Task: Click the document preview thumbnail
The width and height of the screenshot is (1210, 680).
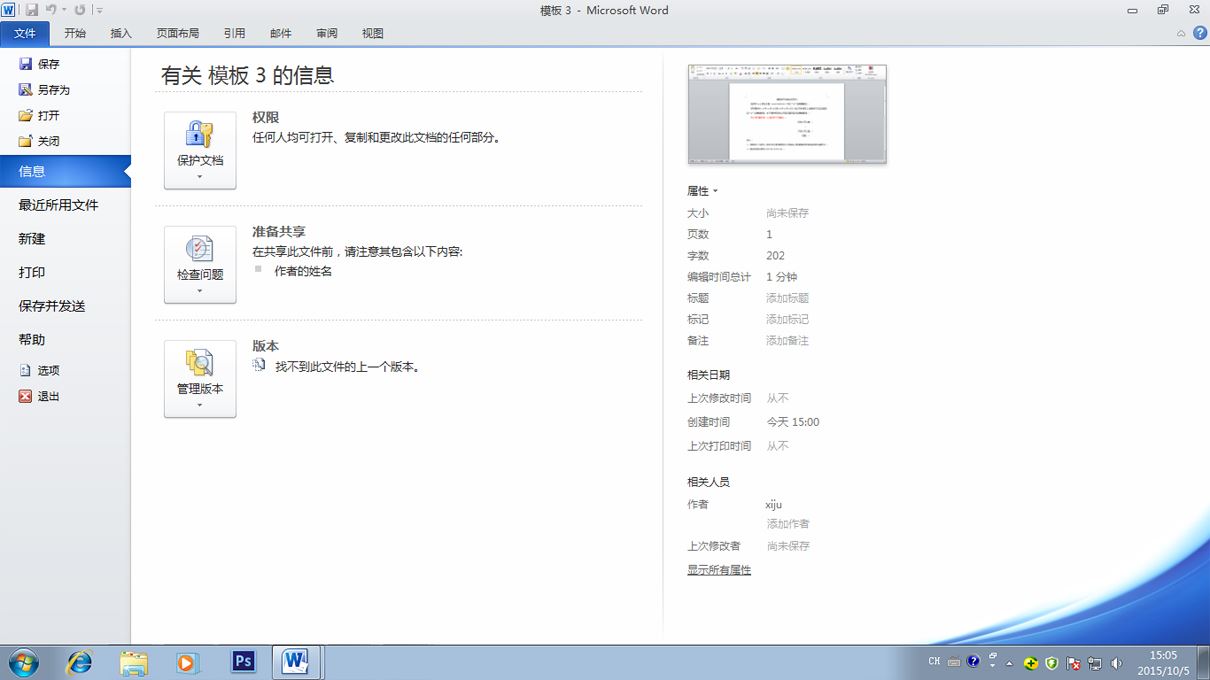Action: [x=787, y=114]
